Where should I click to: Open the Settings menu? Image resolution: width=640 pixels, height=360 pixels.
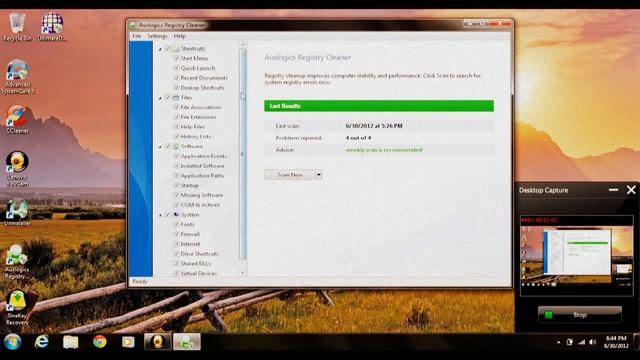tap(157, 36)
